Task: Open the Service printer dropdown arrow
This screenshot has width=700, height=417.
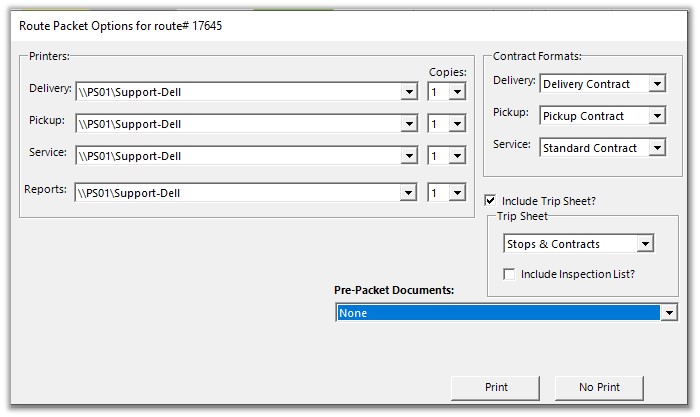Action: click(408, 156)
